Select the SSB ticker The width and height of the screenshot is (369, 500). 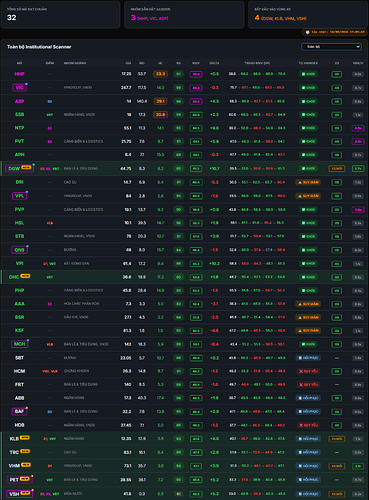(x=19, y=115)
